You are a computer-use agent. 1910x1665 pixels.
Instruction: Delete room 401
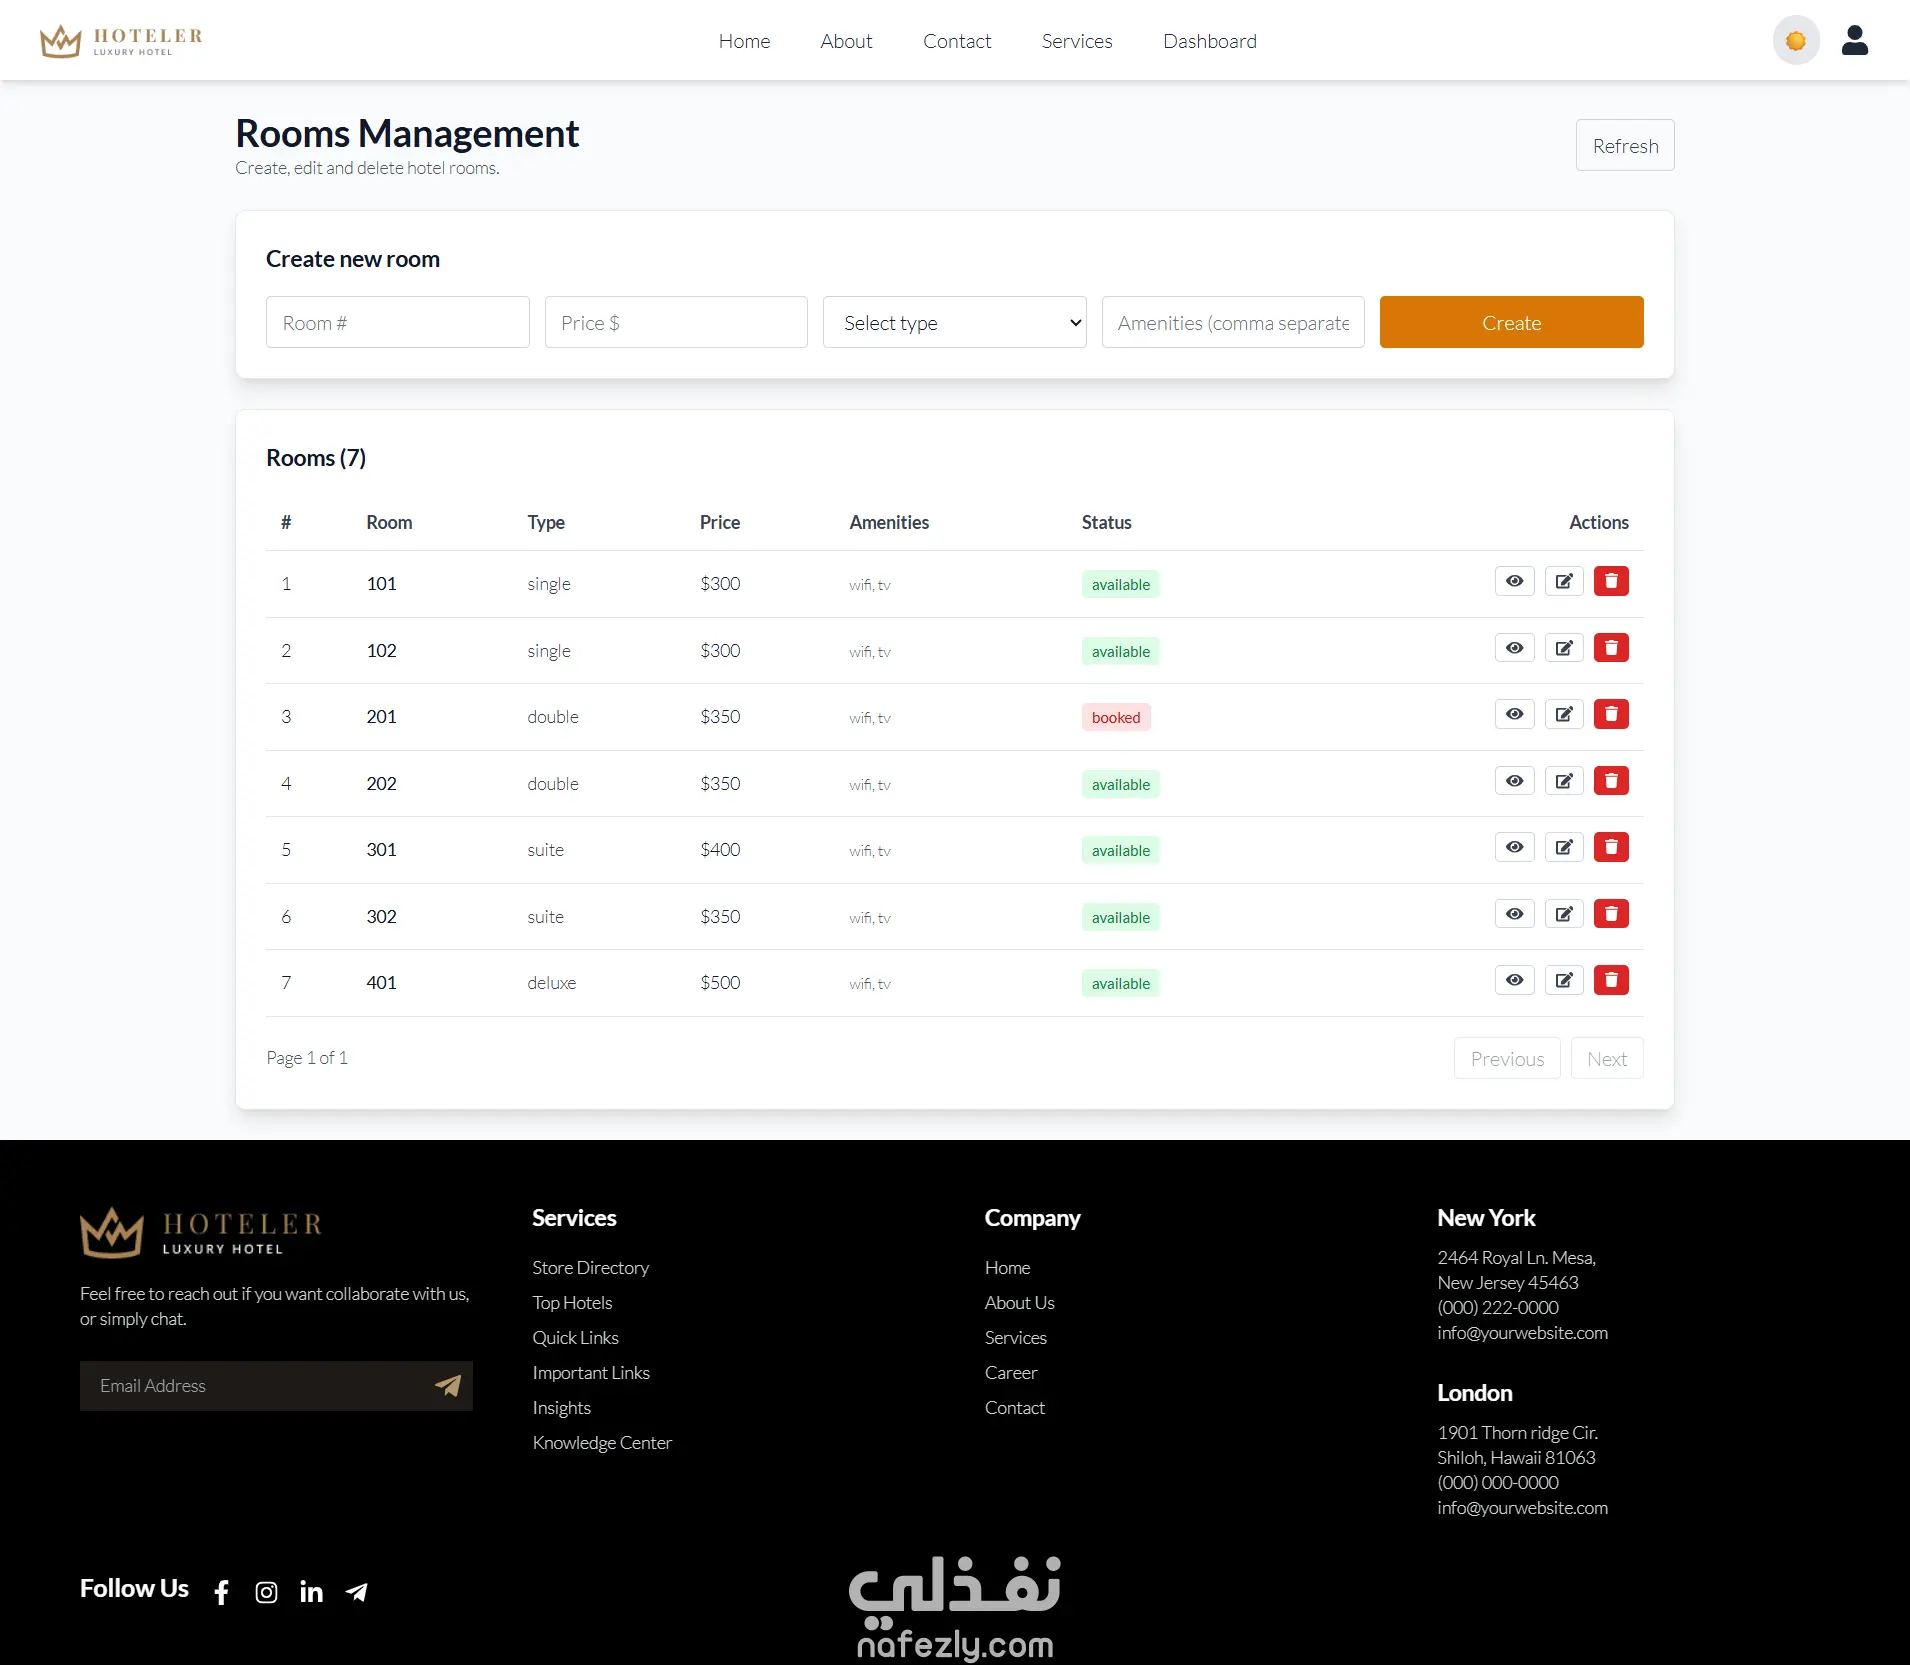pyautogui.click(x=1611, y=980)
